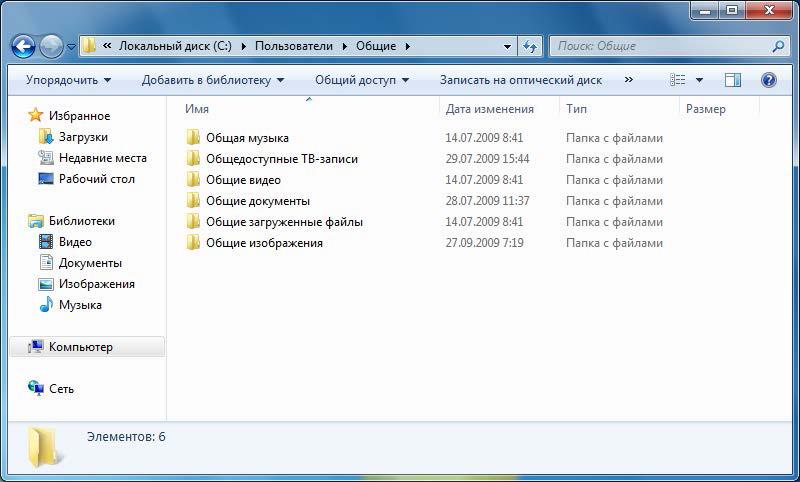Open Help with the question mark icon
The image size is (800, 482).
(768, 80)
